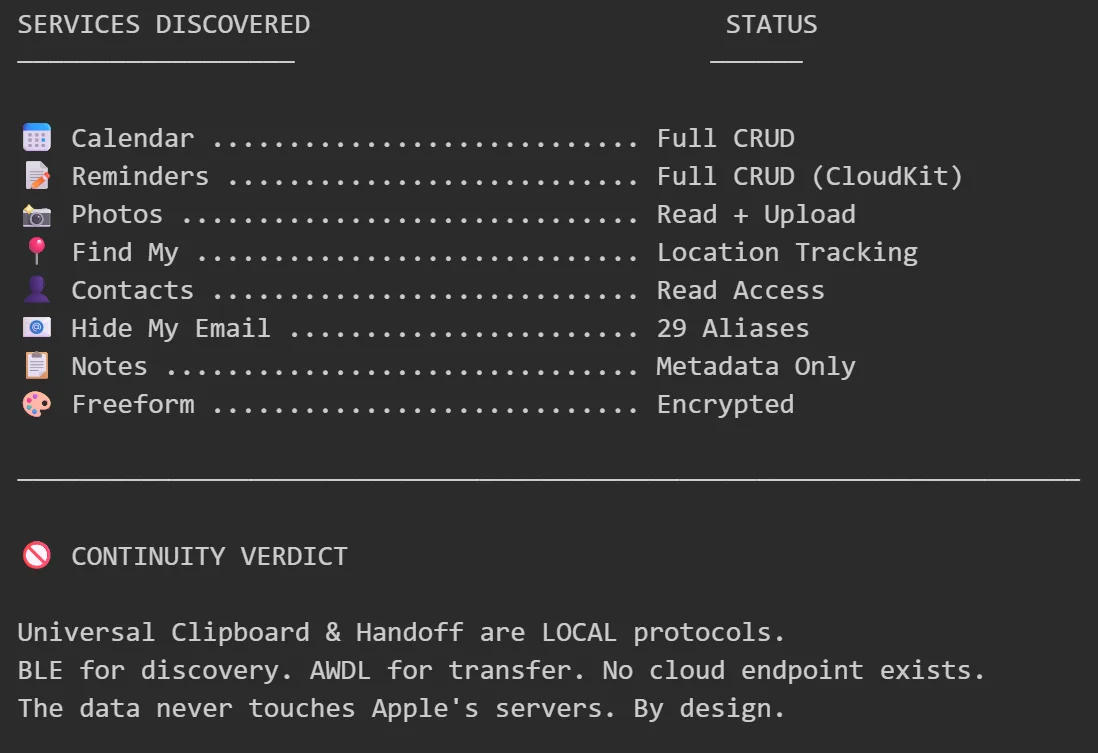Click the "Read Access" Contacts status

[x=741, y=291]
